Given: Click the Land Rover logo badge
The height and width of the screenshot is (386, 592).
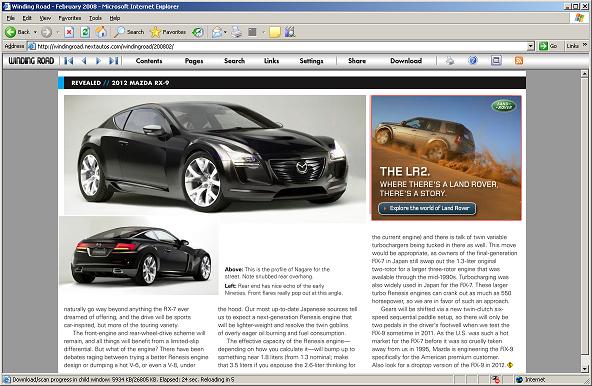Looking at the screenshot, I should click(x=503, y=105).
